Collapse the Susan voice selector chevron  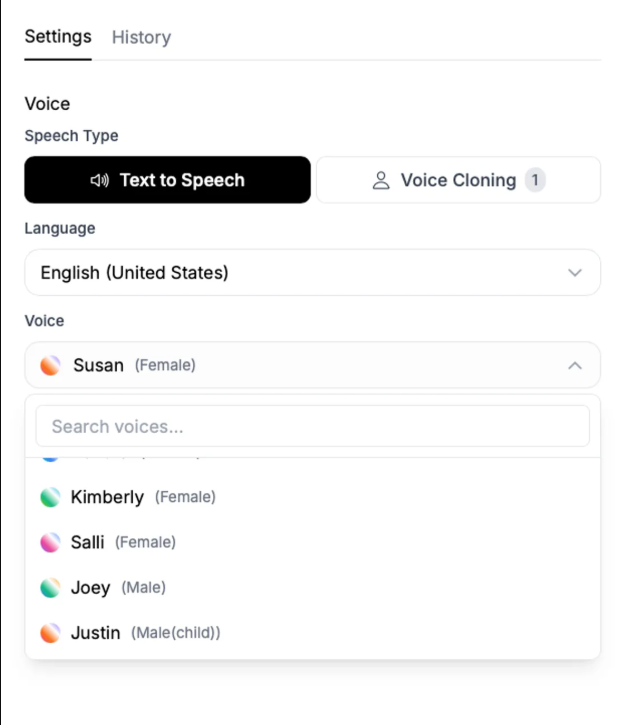click(575, 365)
